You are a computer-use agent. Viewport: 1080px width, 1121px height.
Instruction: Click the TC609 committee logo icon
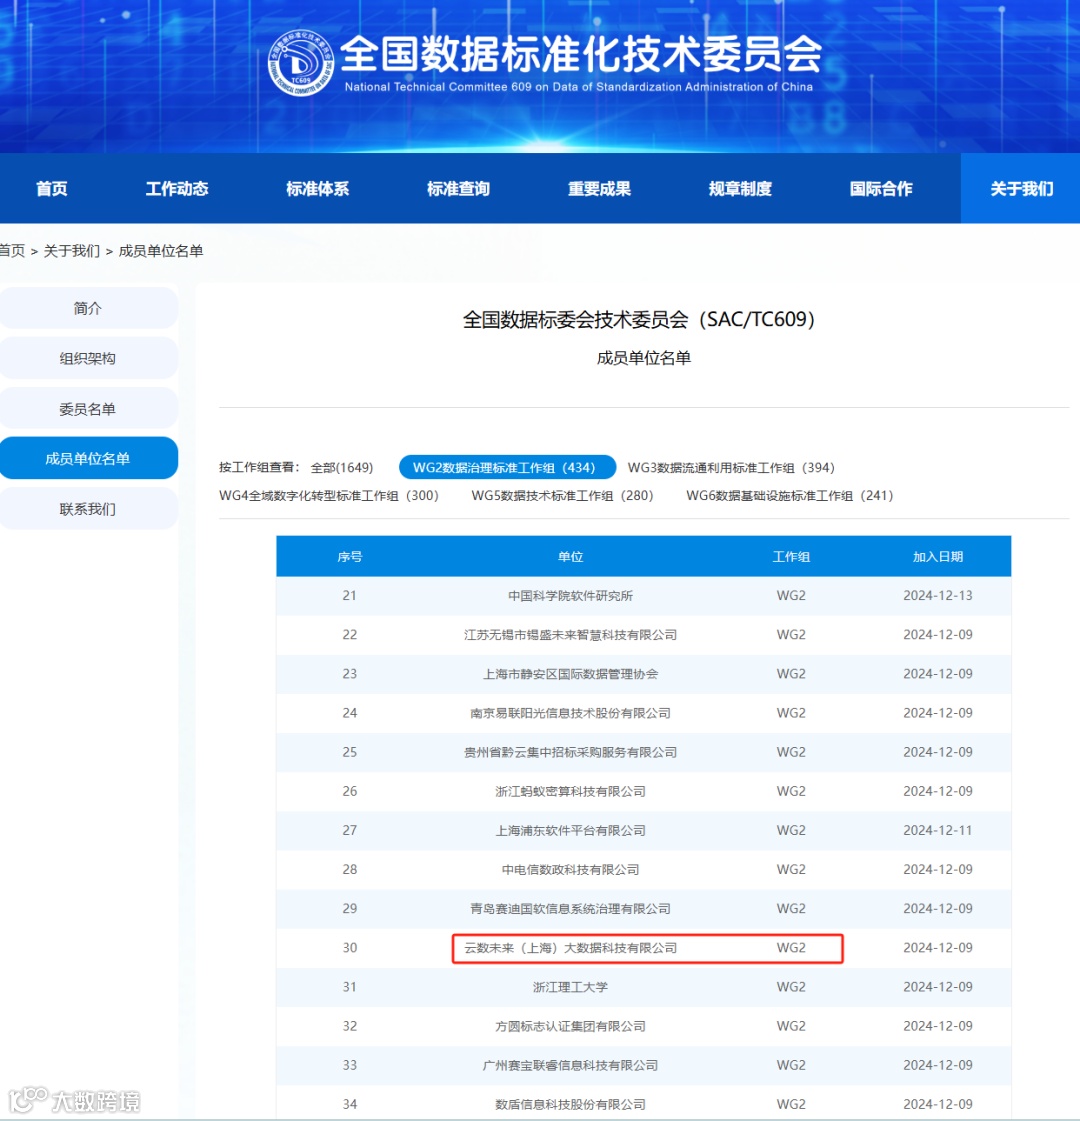click(301, 63)
